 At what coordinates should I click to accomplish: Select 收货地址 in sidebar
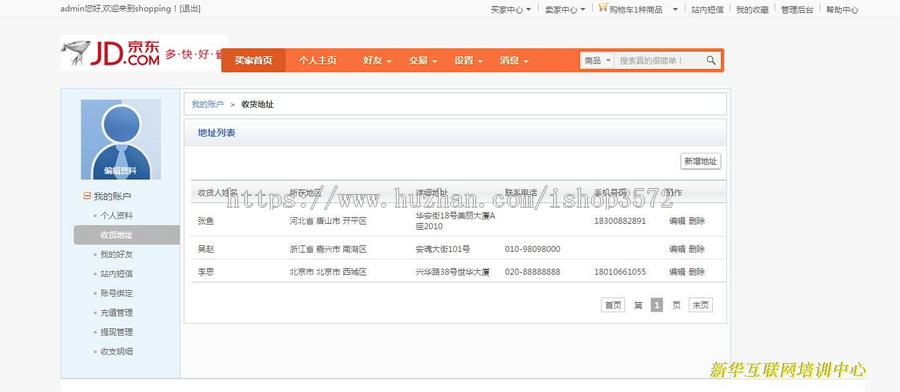[x=127, y=235]
